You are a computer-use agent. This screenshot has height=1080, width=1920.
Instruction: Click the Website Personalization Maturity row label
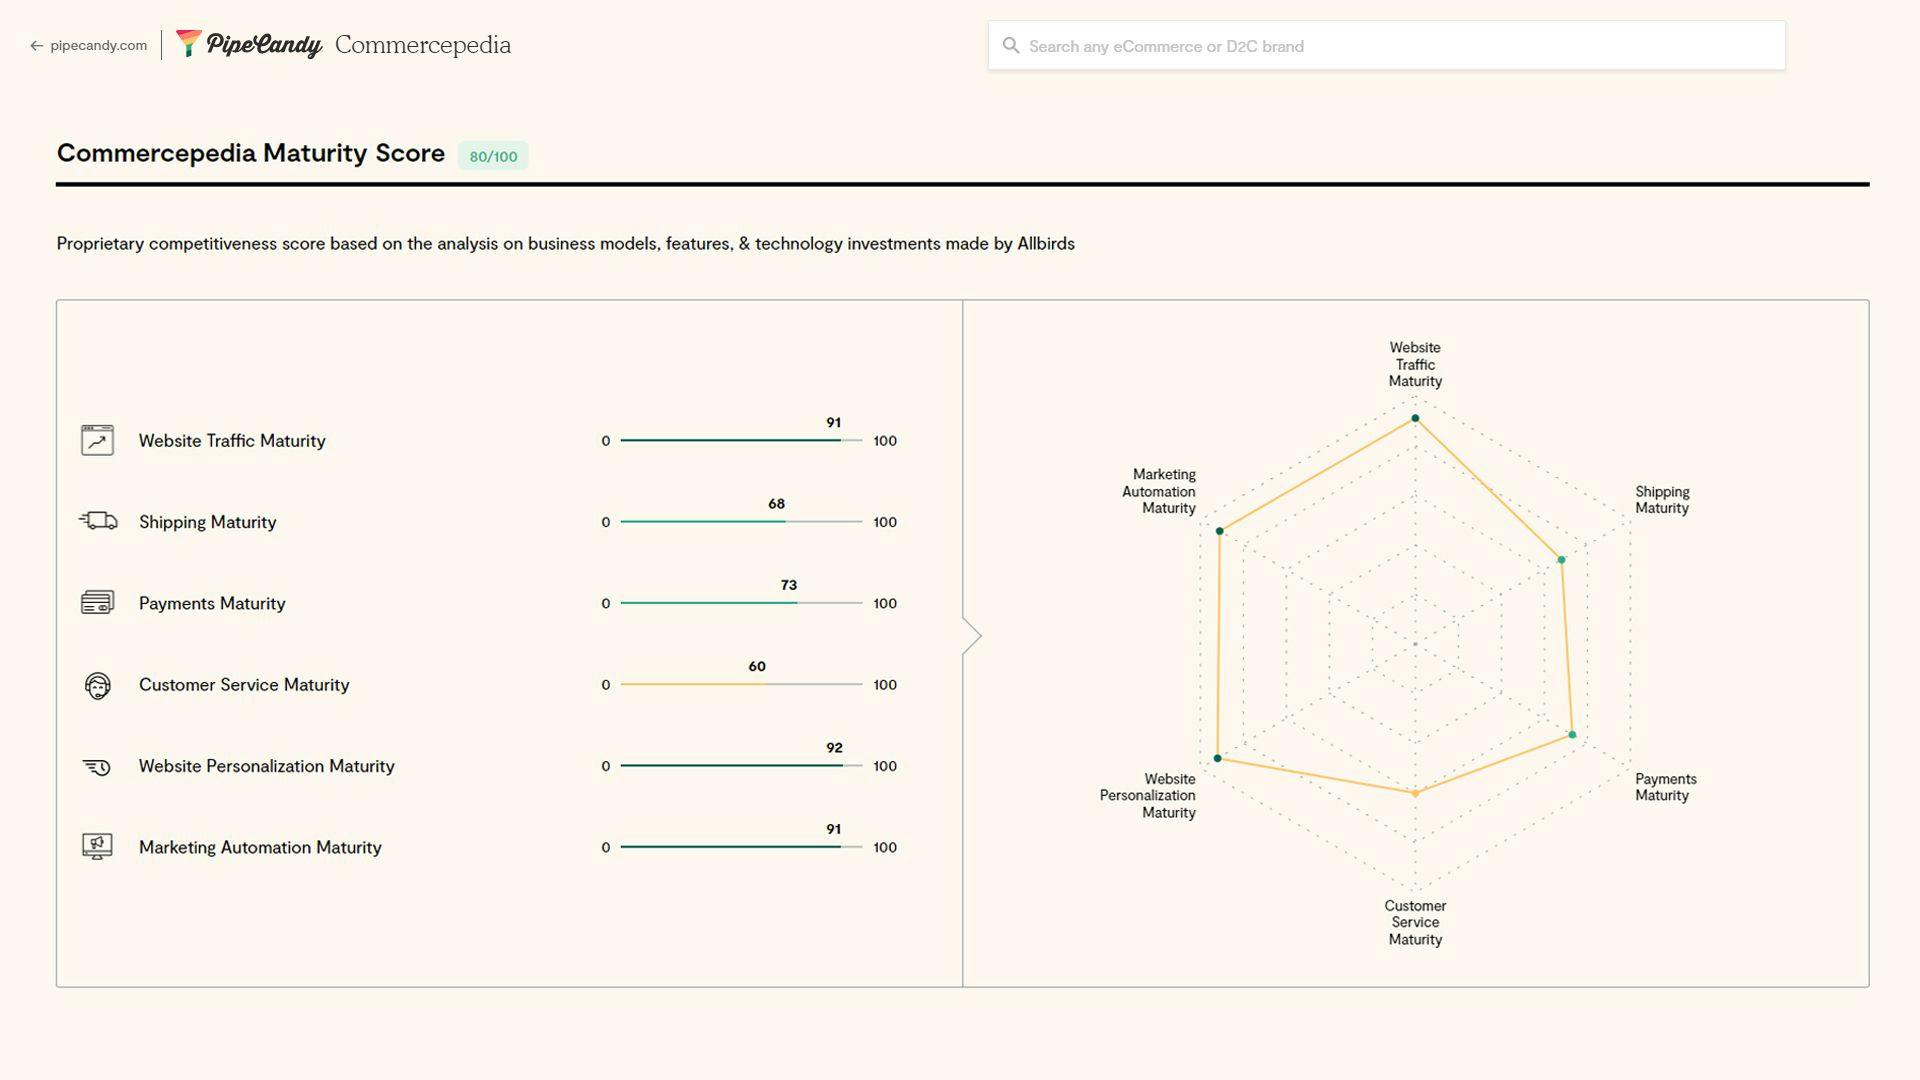pos(266,766)
